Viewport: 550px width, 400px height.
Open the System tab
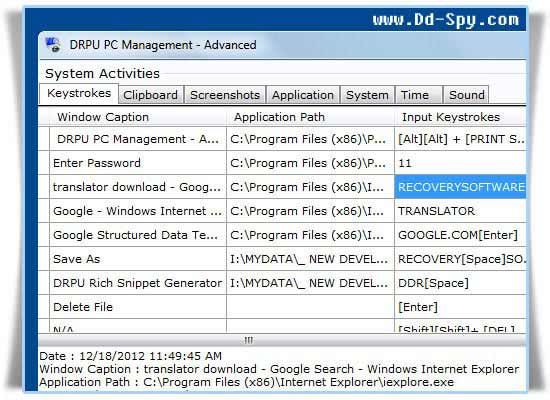[x=367, y=95]
